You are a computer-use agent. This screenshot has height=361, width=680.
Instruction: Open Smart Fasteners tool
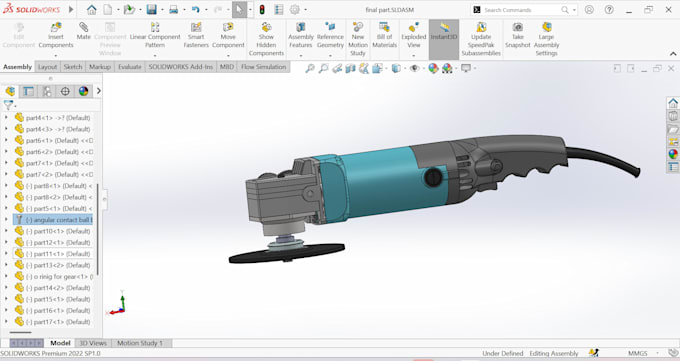click(196, 28)
